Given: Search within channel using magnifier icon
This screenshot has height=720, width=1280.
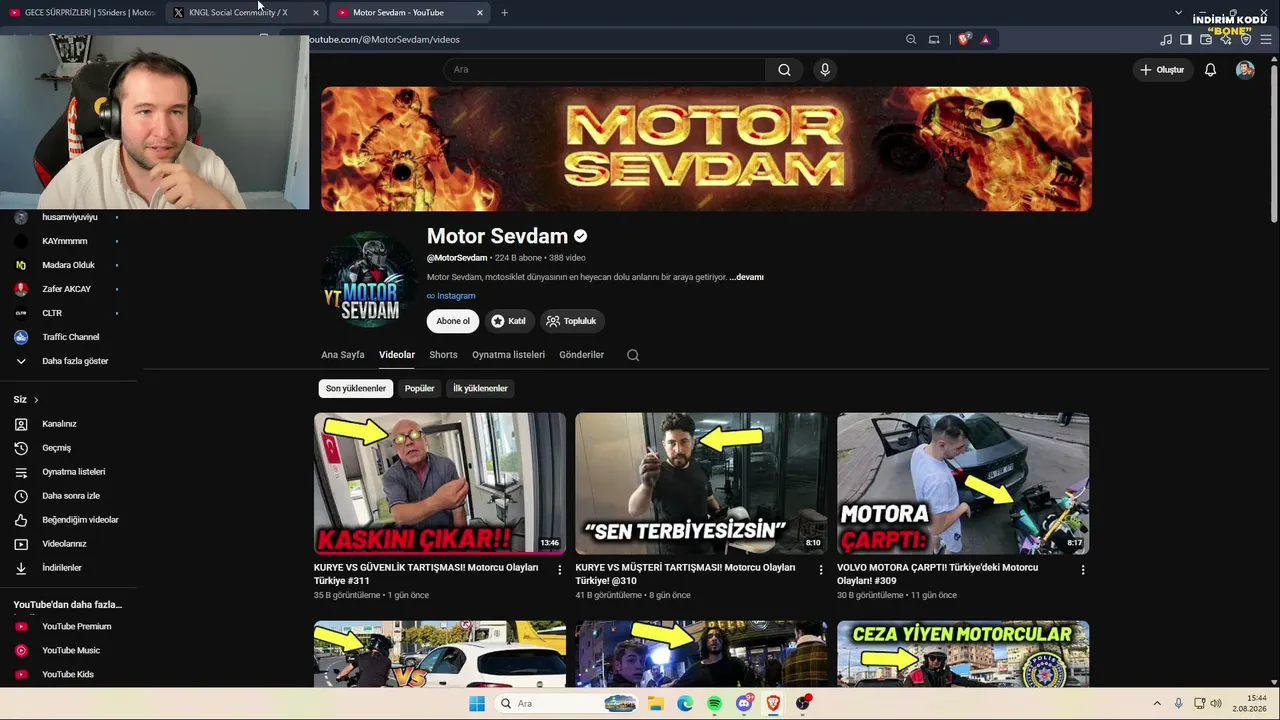Looking at the screenshot, I should pos(633,355).
